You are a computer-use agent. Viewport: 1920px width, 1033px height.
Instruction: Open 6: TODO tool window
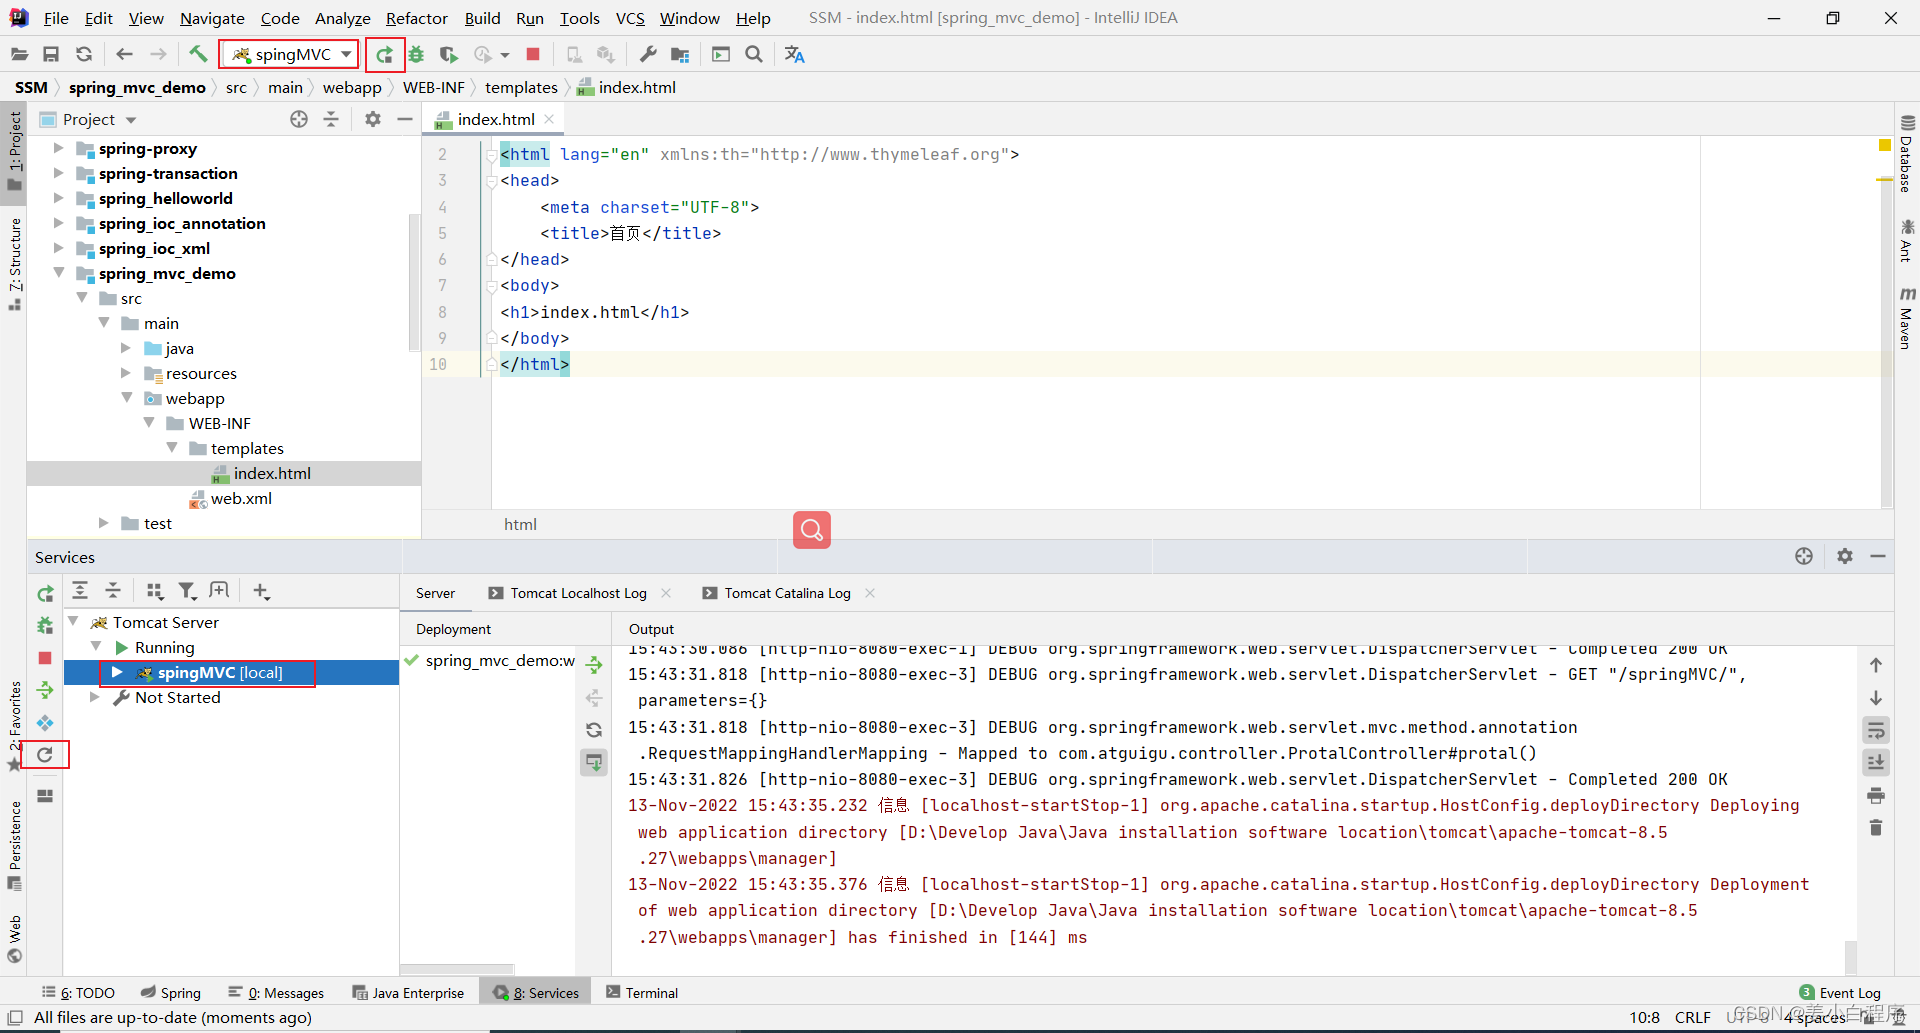point(78,993)
